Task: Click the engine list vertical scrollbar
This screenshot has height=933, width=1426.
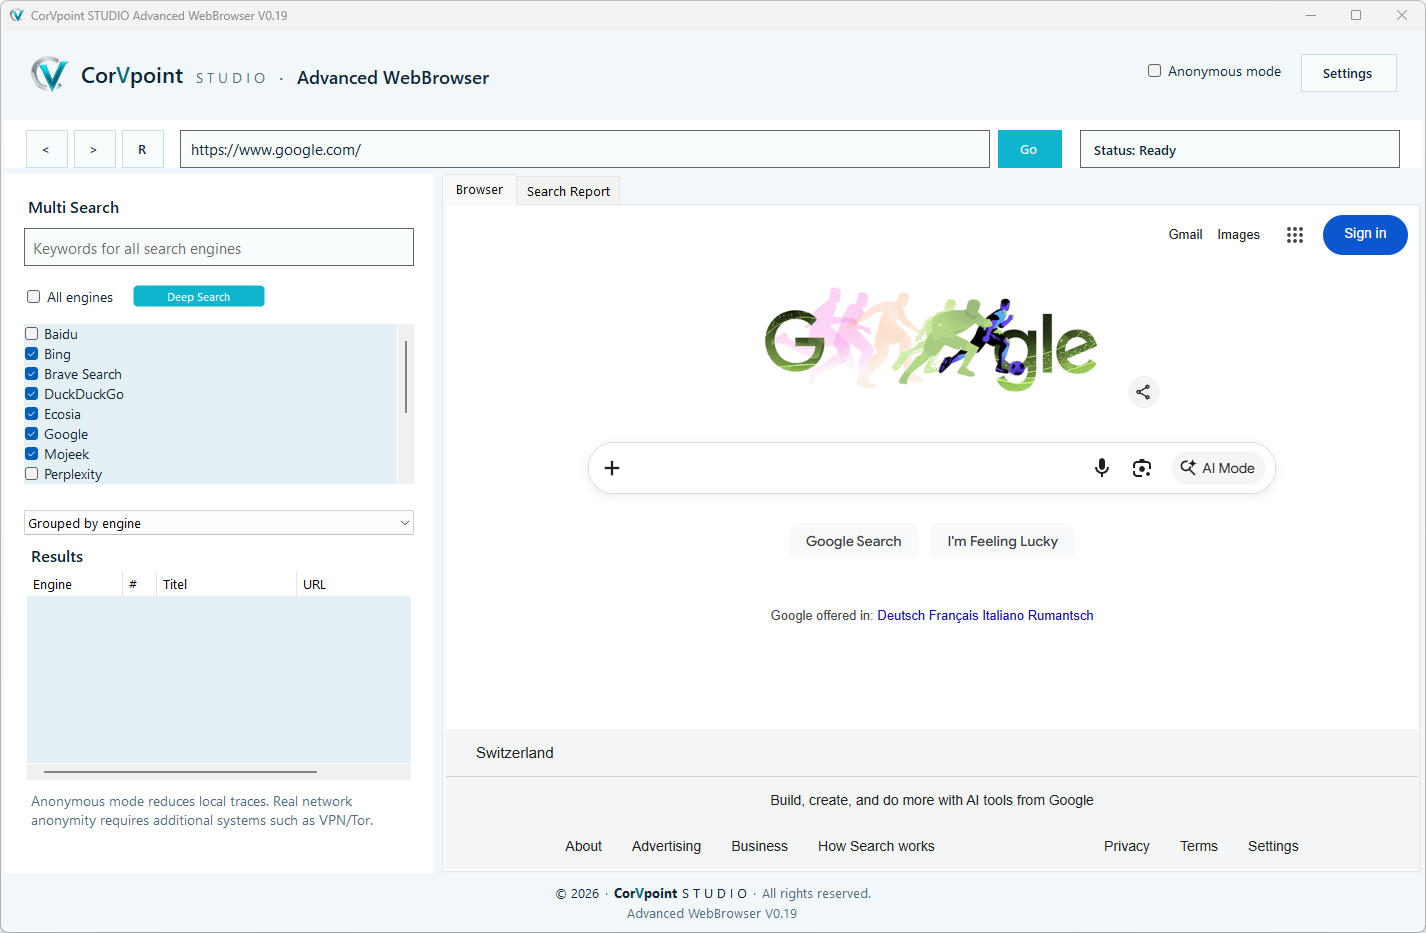Action: point(405,377)
